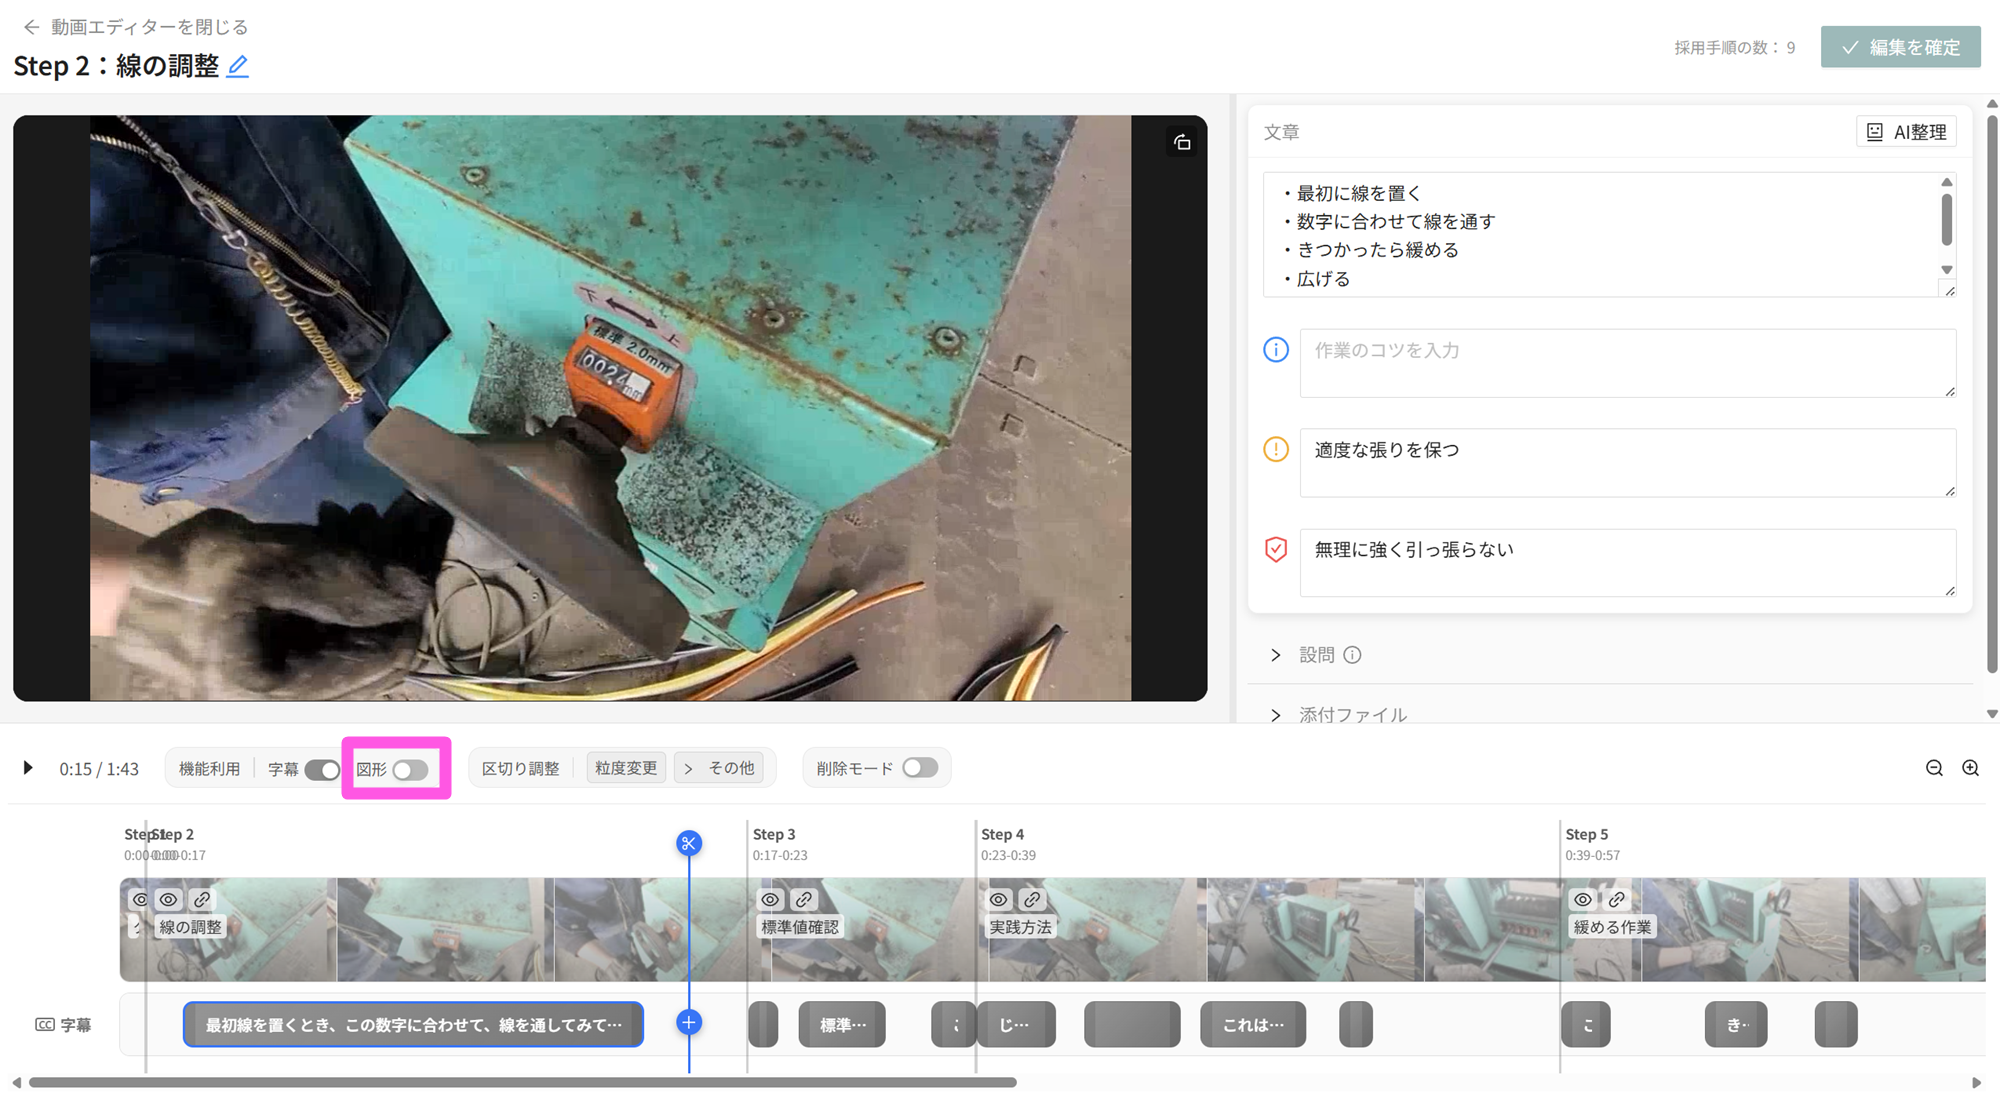Expand the その他 options
Viewport: 2000px width, 1093px height.
(x=720, y=768)
